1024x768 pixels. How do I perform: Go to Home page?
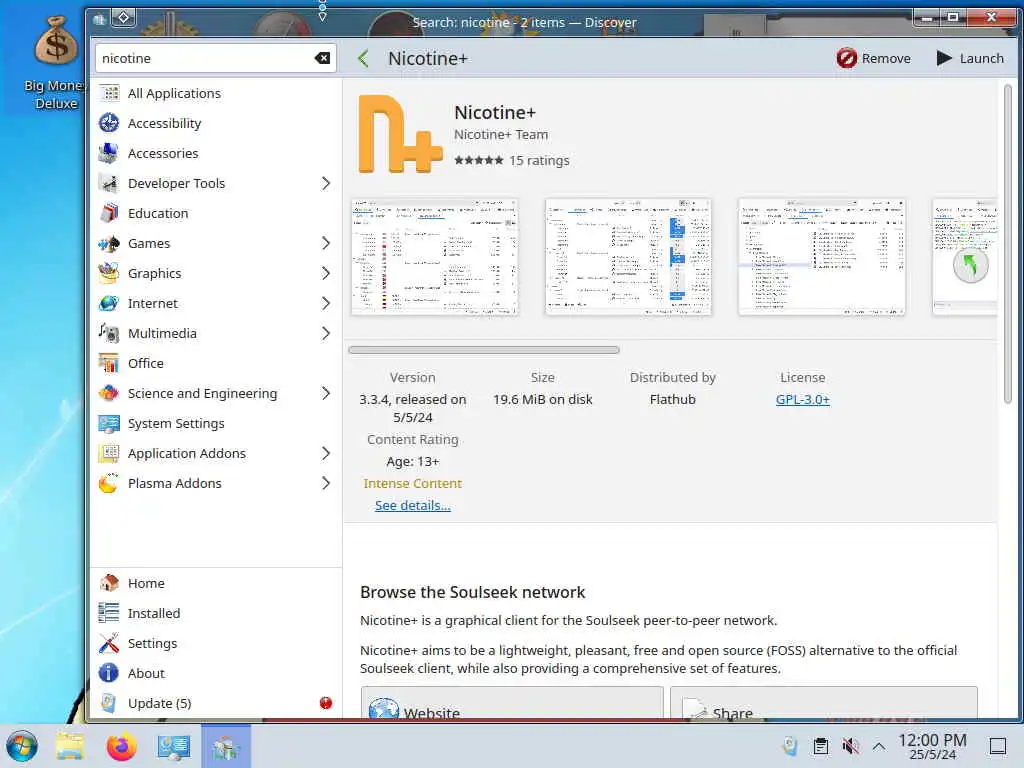point(216,583)
